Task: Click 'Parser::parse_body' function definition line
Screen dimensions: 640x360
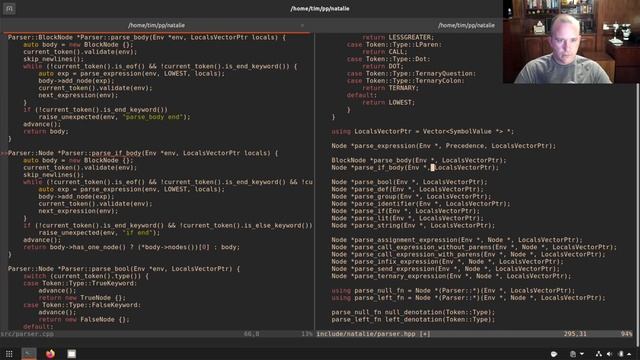Action: 147,37
